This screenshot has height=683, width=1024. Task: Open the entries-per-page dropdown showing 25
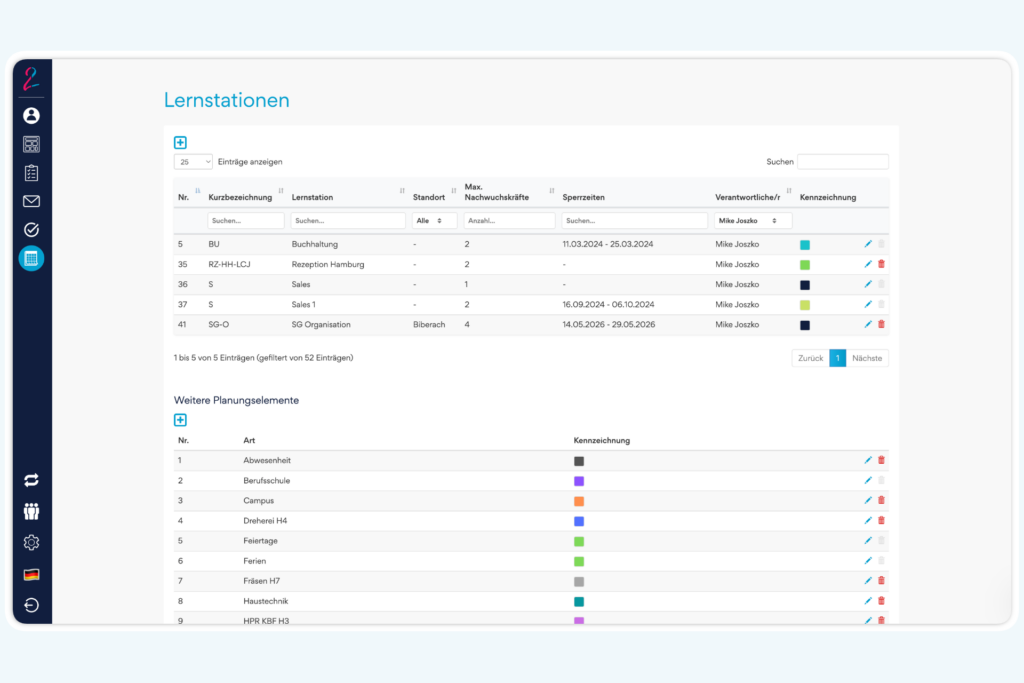pos(193,161)
